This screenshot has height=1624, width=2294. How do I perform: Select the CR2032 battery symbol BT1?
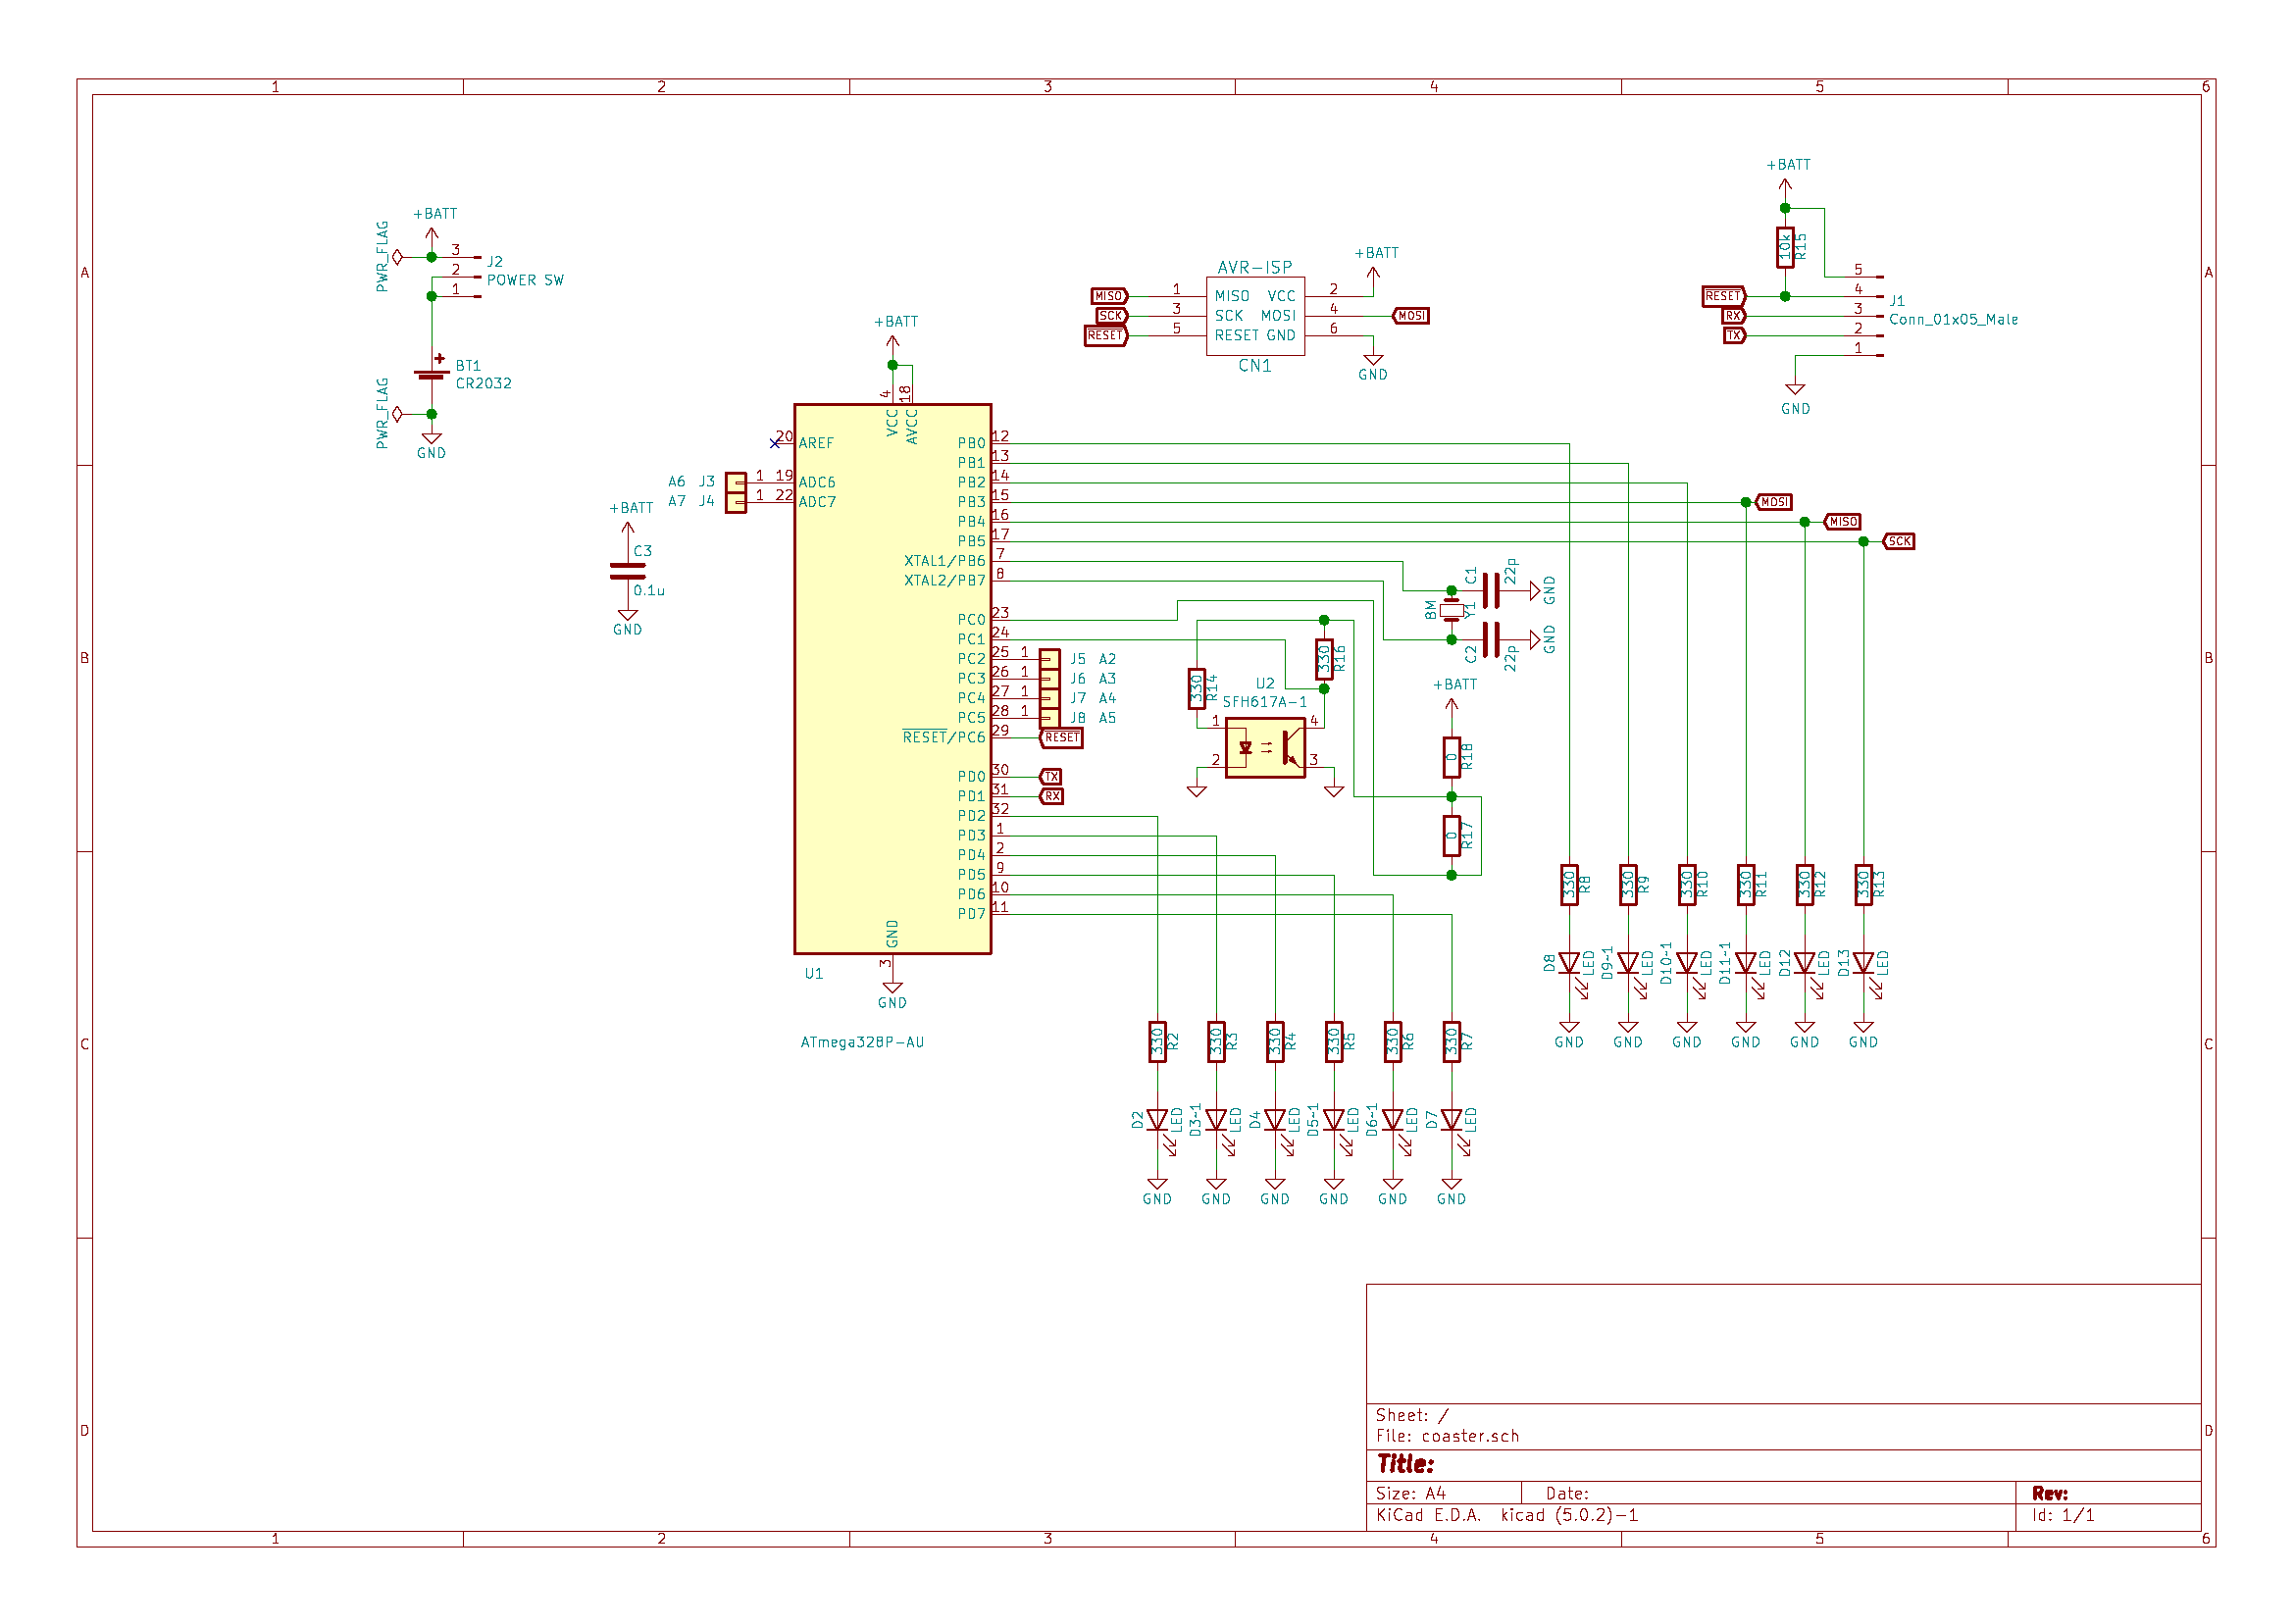click(x=431, y=374)
